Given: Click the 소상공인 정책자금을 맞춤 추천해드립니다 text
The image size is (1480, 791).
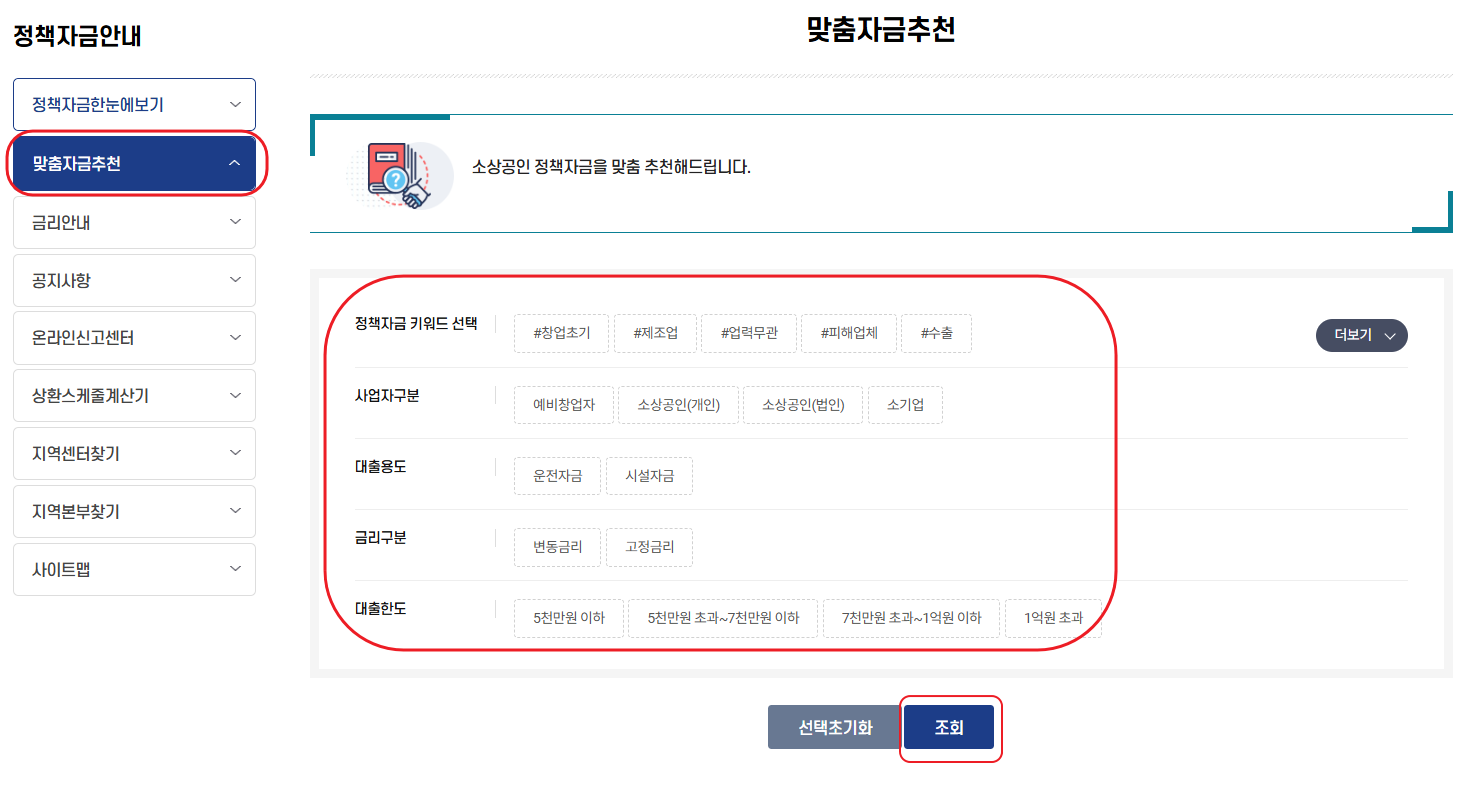Looking at the screenshot, I should 611,166.
